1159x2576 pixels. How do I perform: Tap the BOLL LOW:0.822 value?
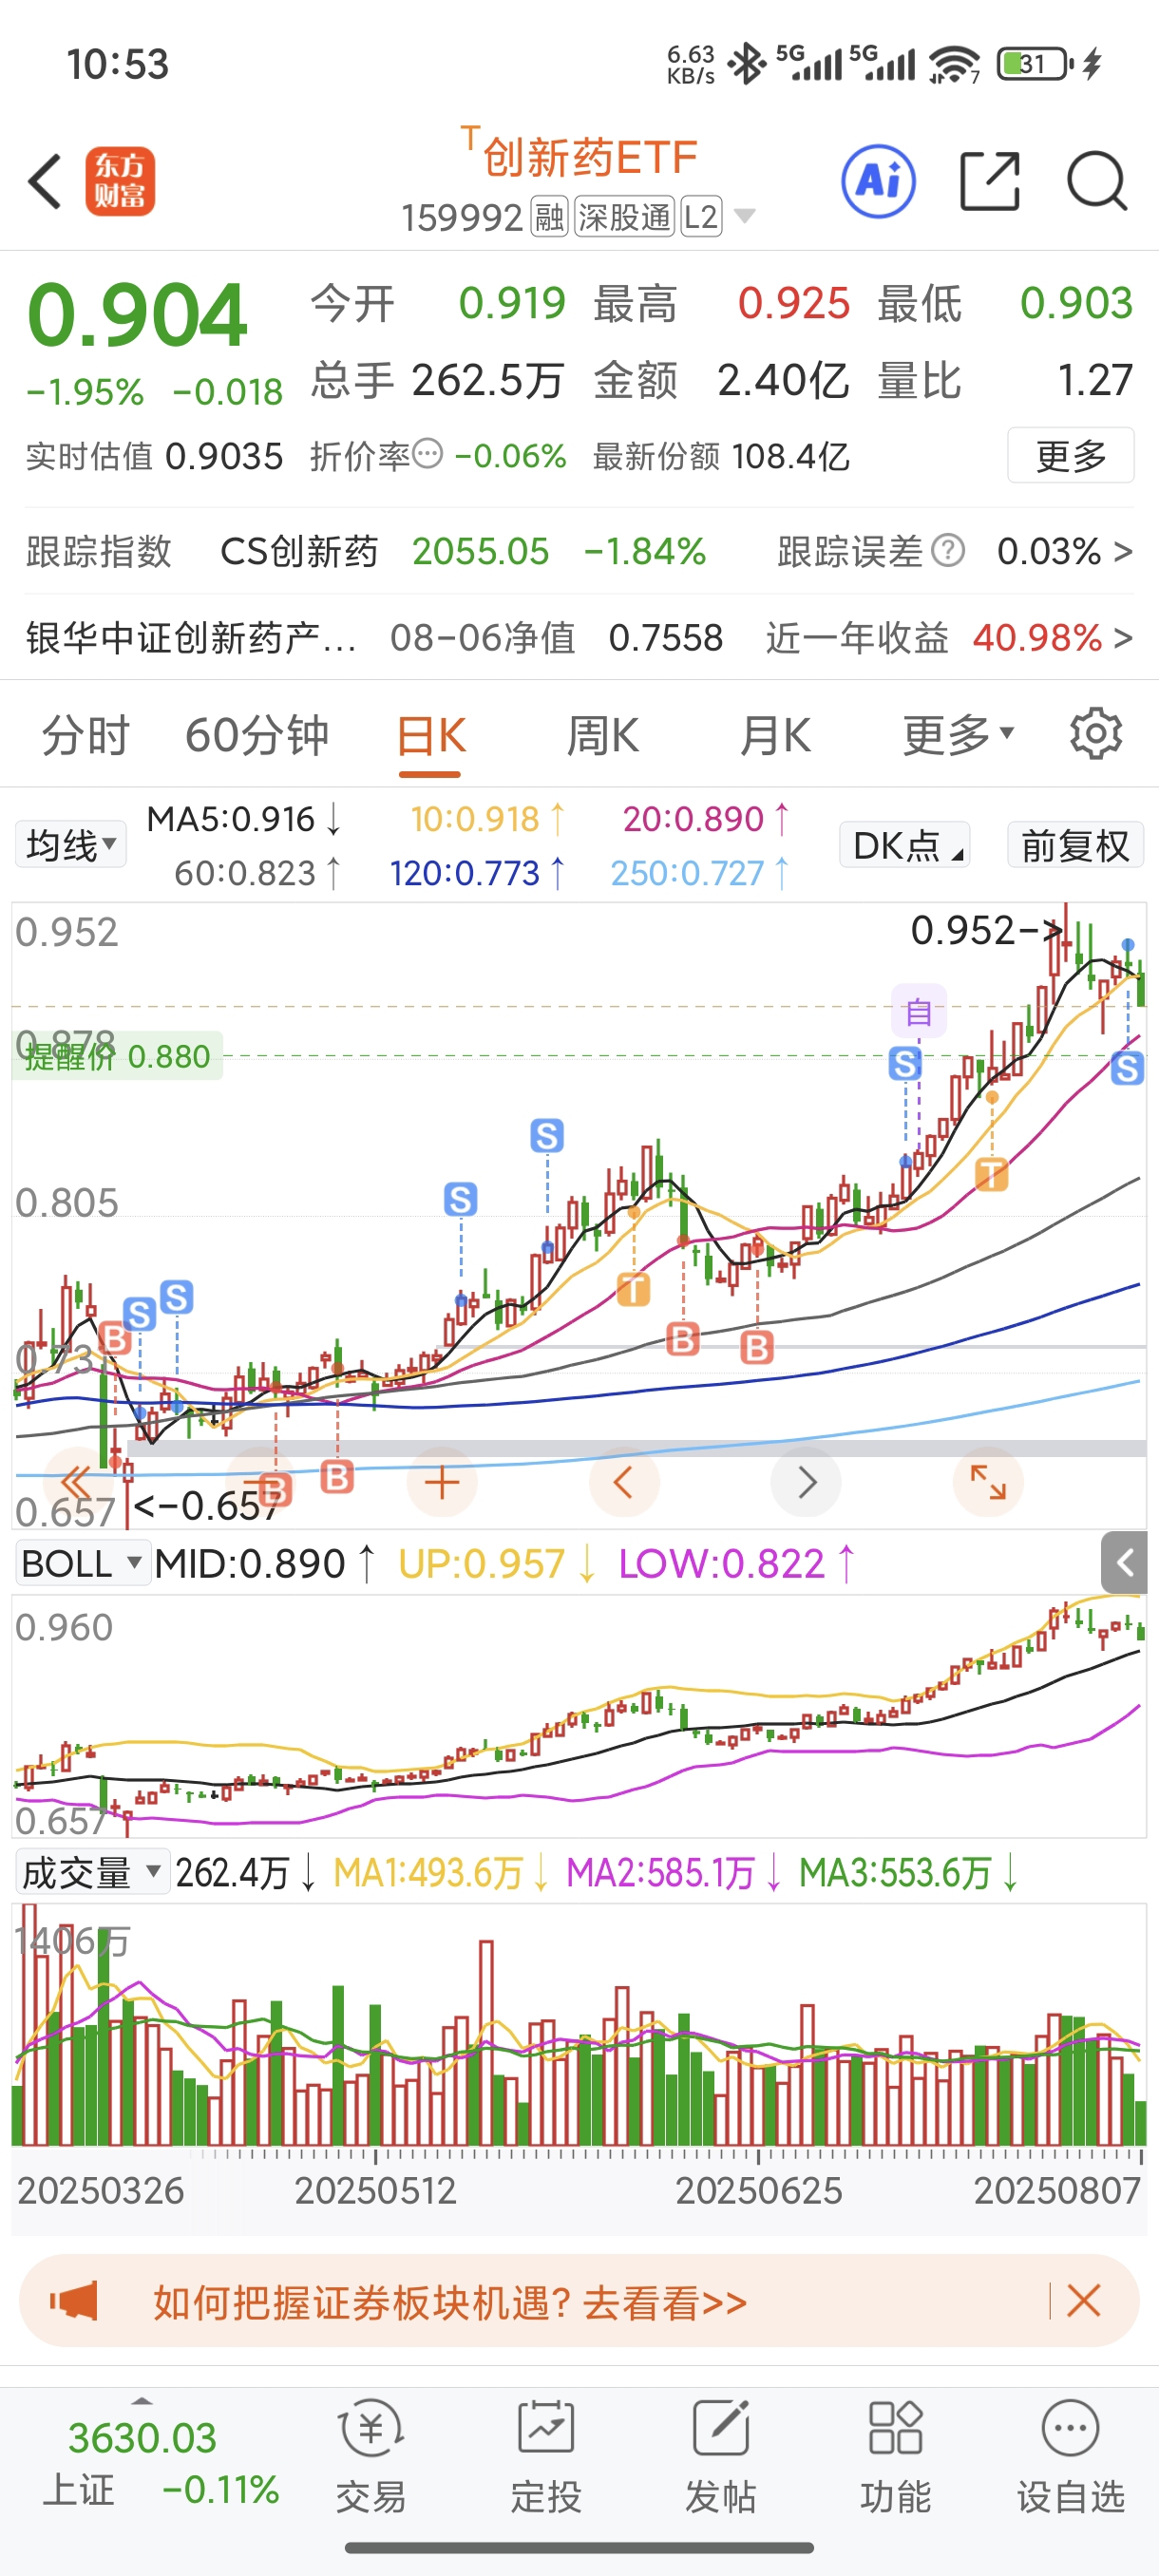click(737, 1563)
